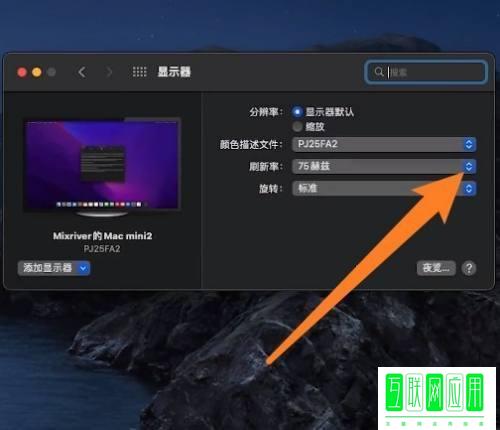Click the 显示器 window title
The height and width of the screenshot is (430, 500).
point(174,72)
